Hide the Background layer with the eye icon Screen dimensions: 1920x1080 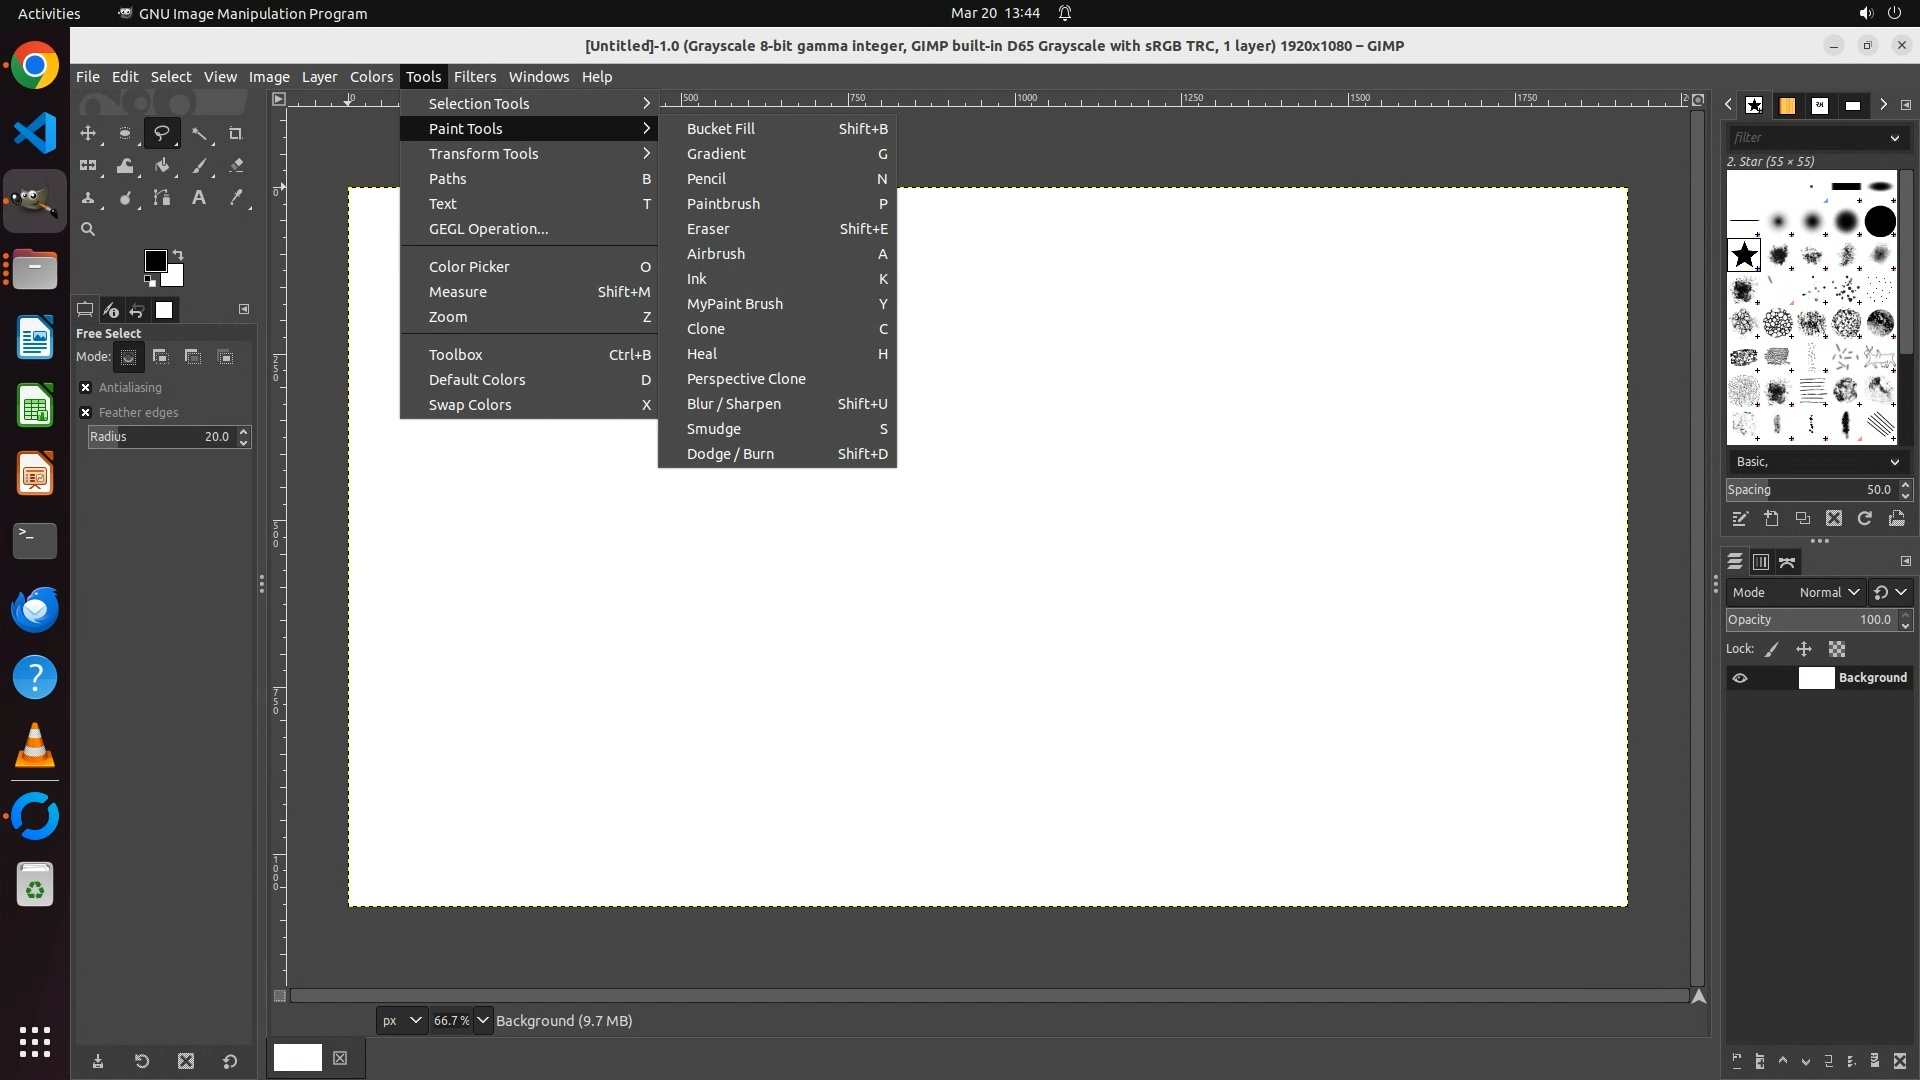click(x=1740, y=678)
